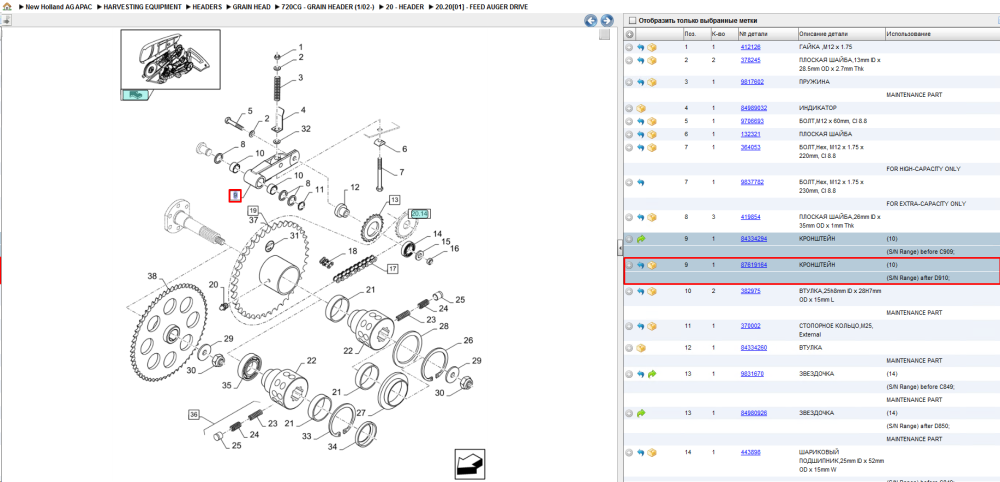
Task: Go to previous diagram with back arrow
Action: click(591, 20)
